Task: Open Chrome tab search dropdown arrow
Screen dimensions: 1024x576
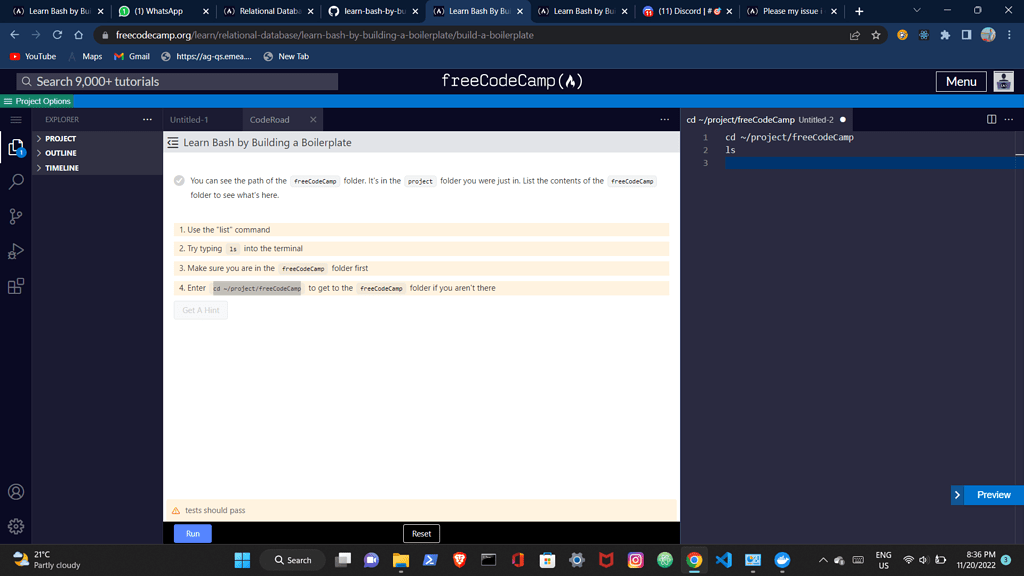Action: (x=917, y=11)
